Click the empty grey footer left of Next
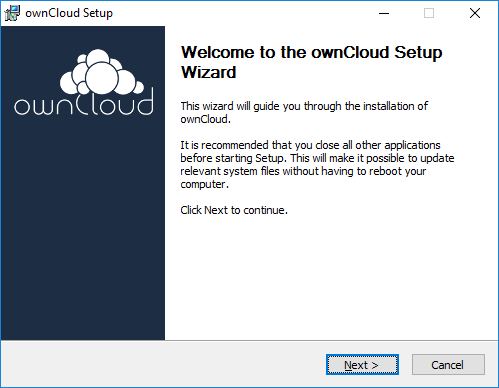499x388 pixels. (x=160, y=364)
